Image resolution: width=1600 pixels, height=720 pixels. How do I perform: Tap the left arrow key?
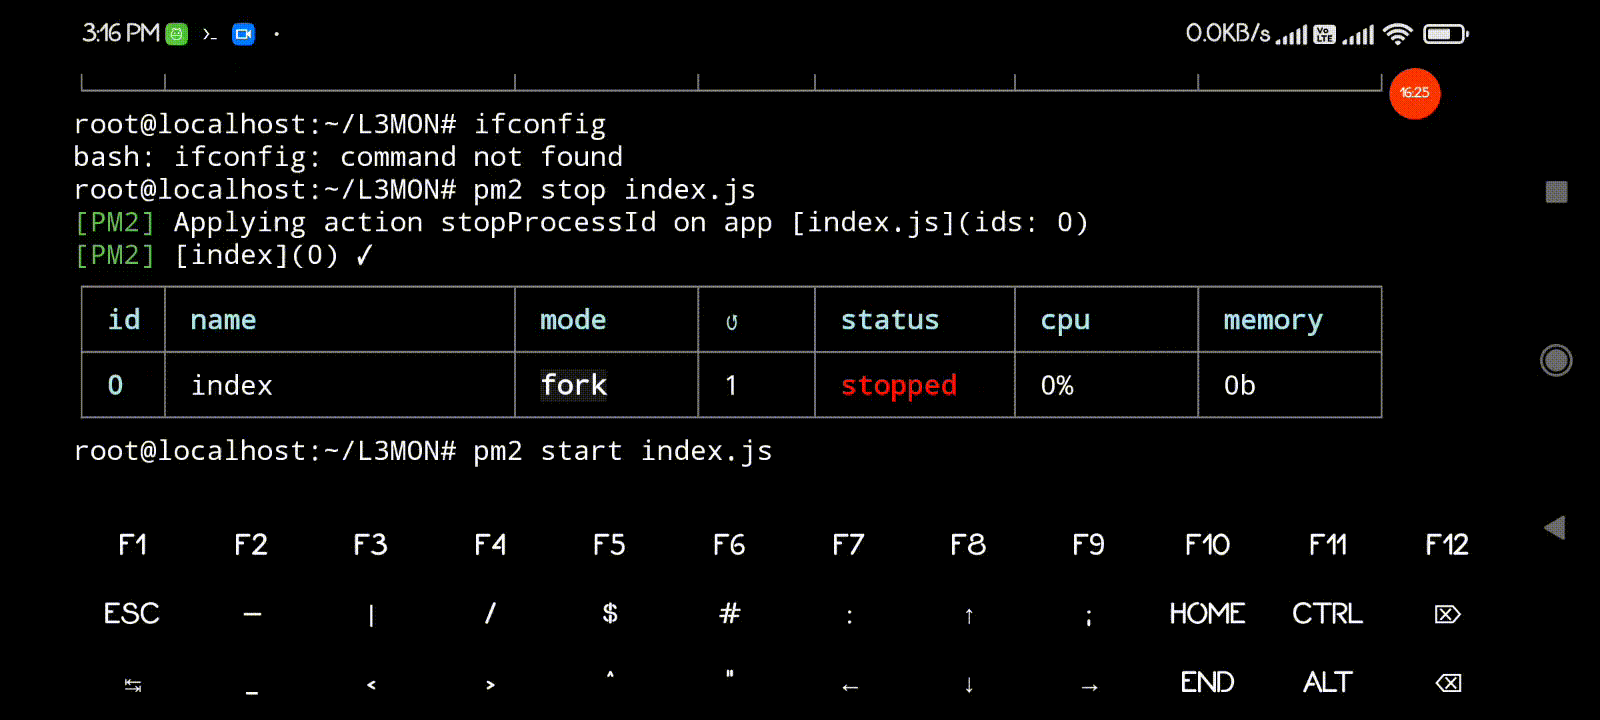coord(849,687)
